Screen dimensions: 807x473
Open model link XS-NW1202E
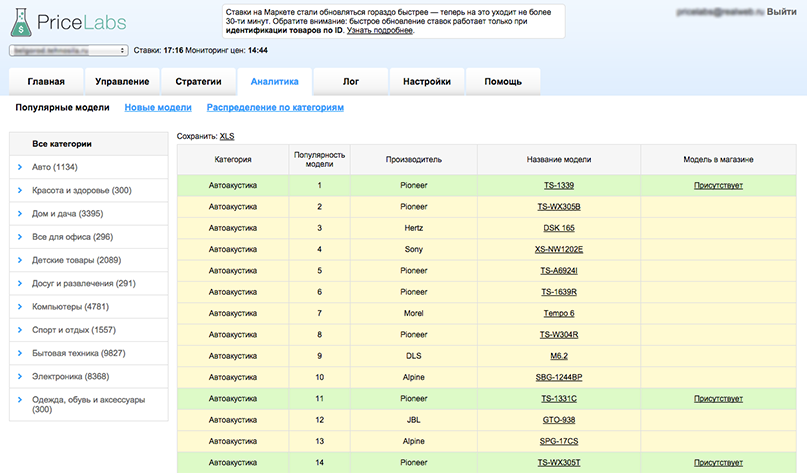coord(559,249)
